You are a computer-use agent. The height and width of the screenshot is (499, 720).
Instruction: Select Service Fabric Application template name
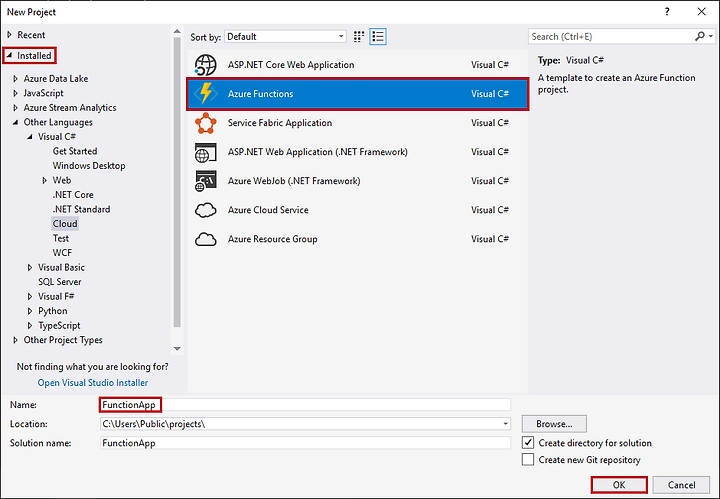point(280,123)
